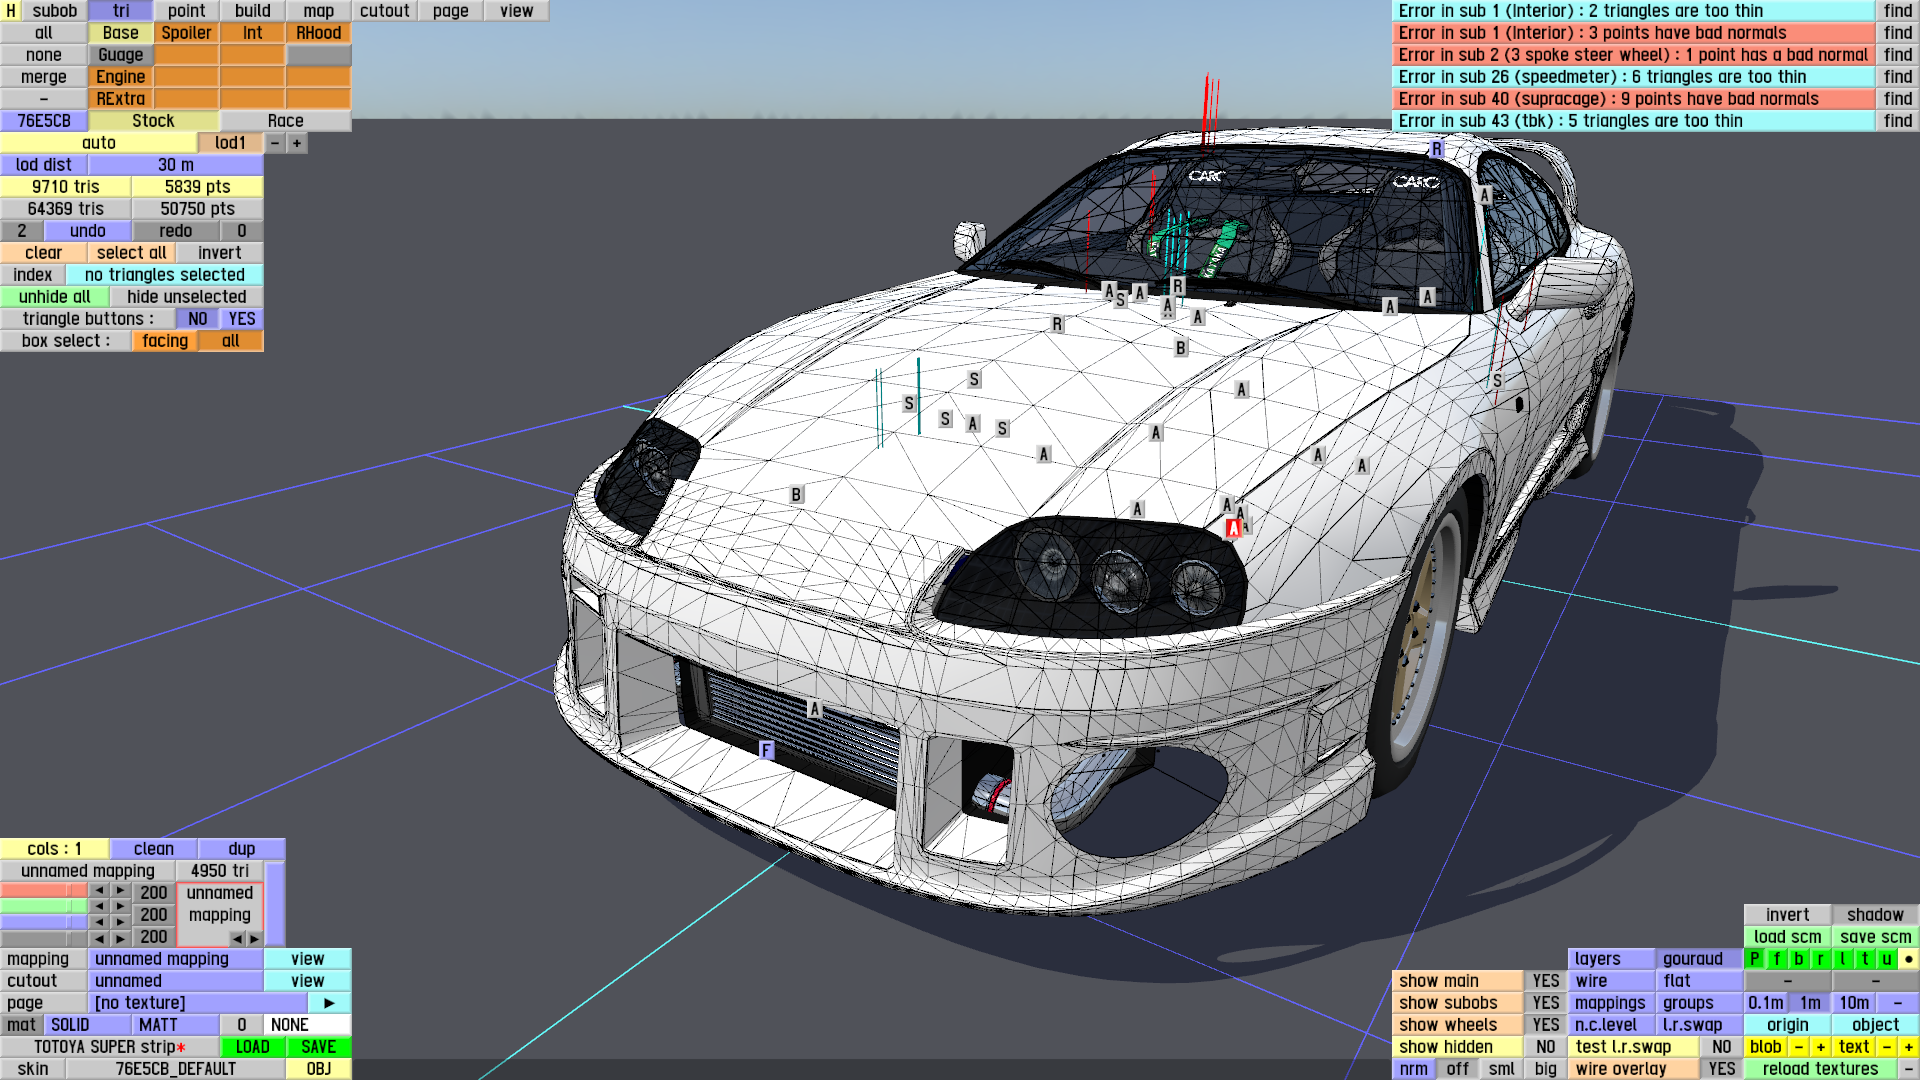Switch to the cutout tab

384,11
